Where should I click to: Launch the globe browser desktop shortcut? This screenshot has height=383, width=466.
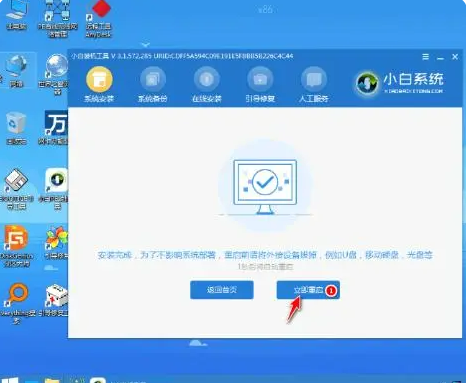pos(56,74)
